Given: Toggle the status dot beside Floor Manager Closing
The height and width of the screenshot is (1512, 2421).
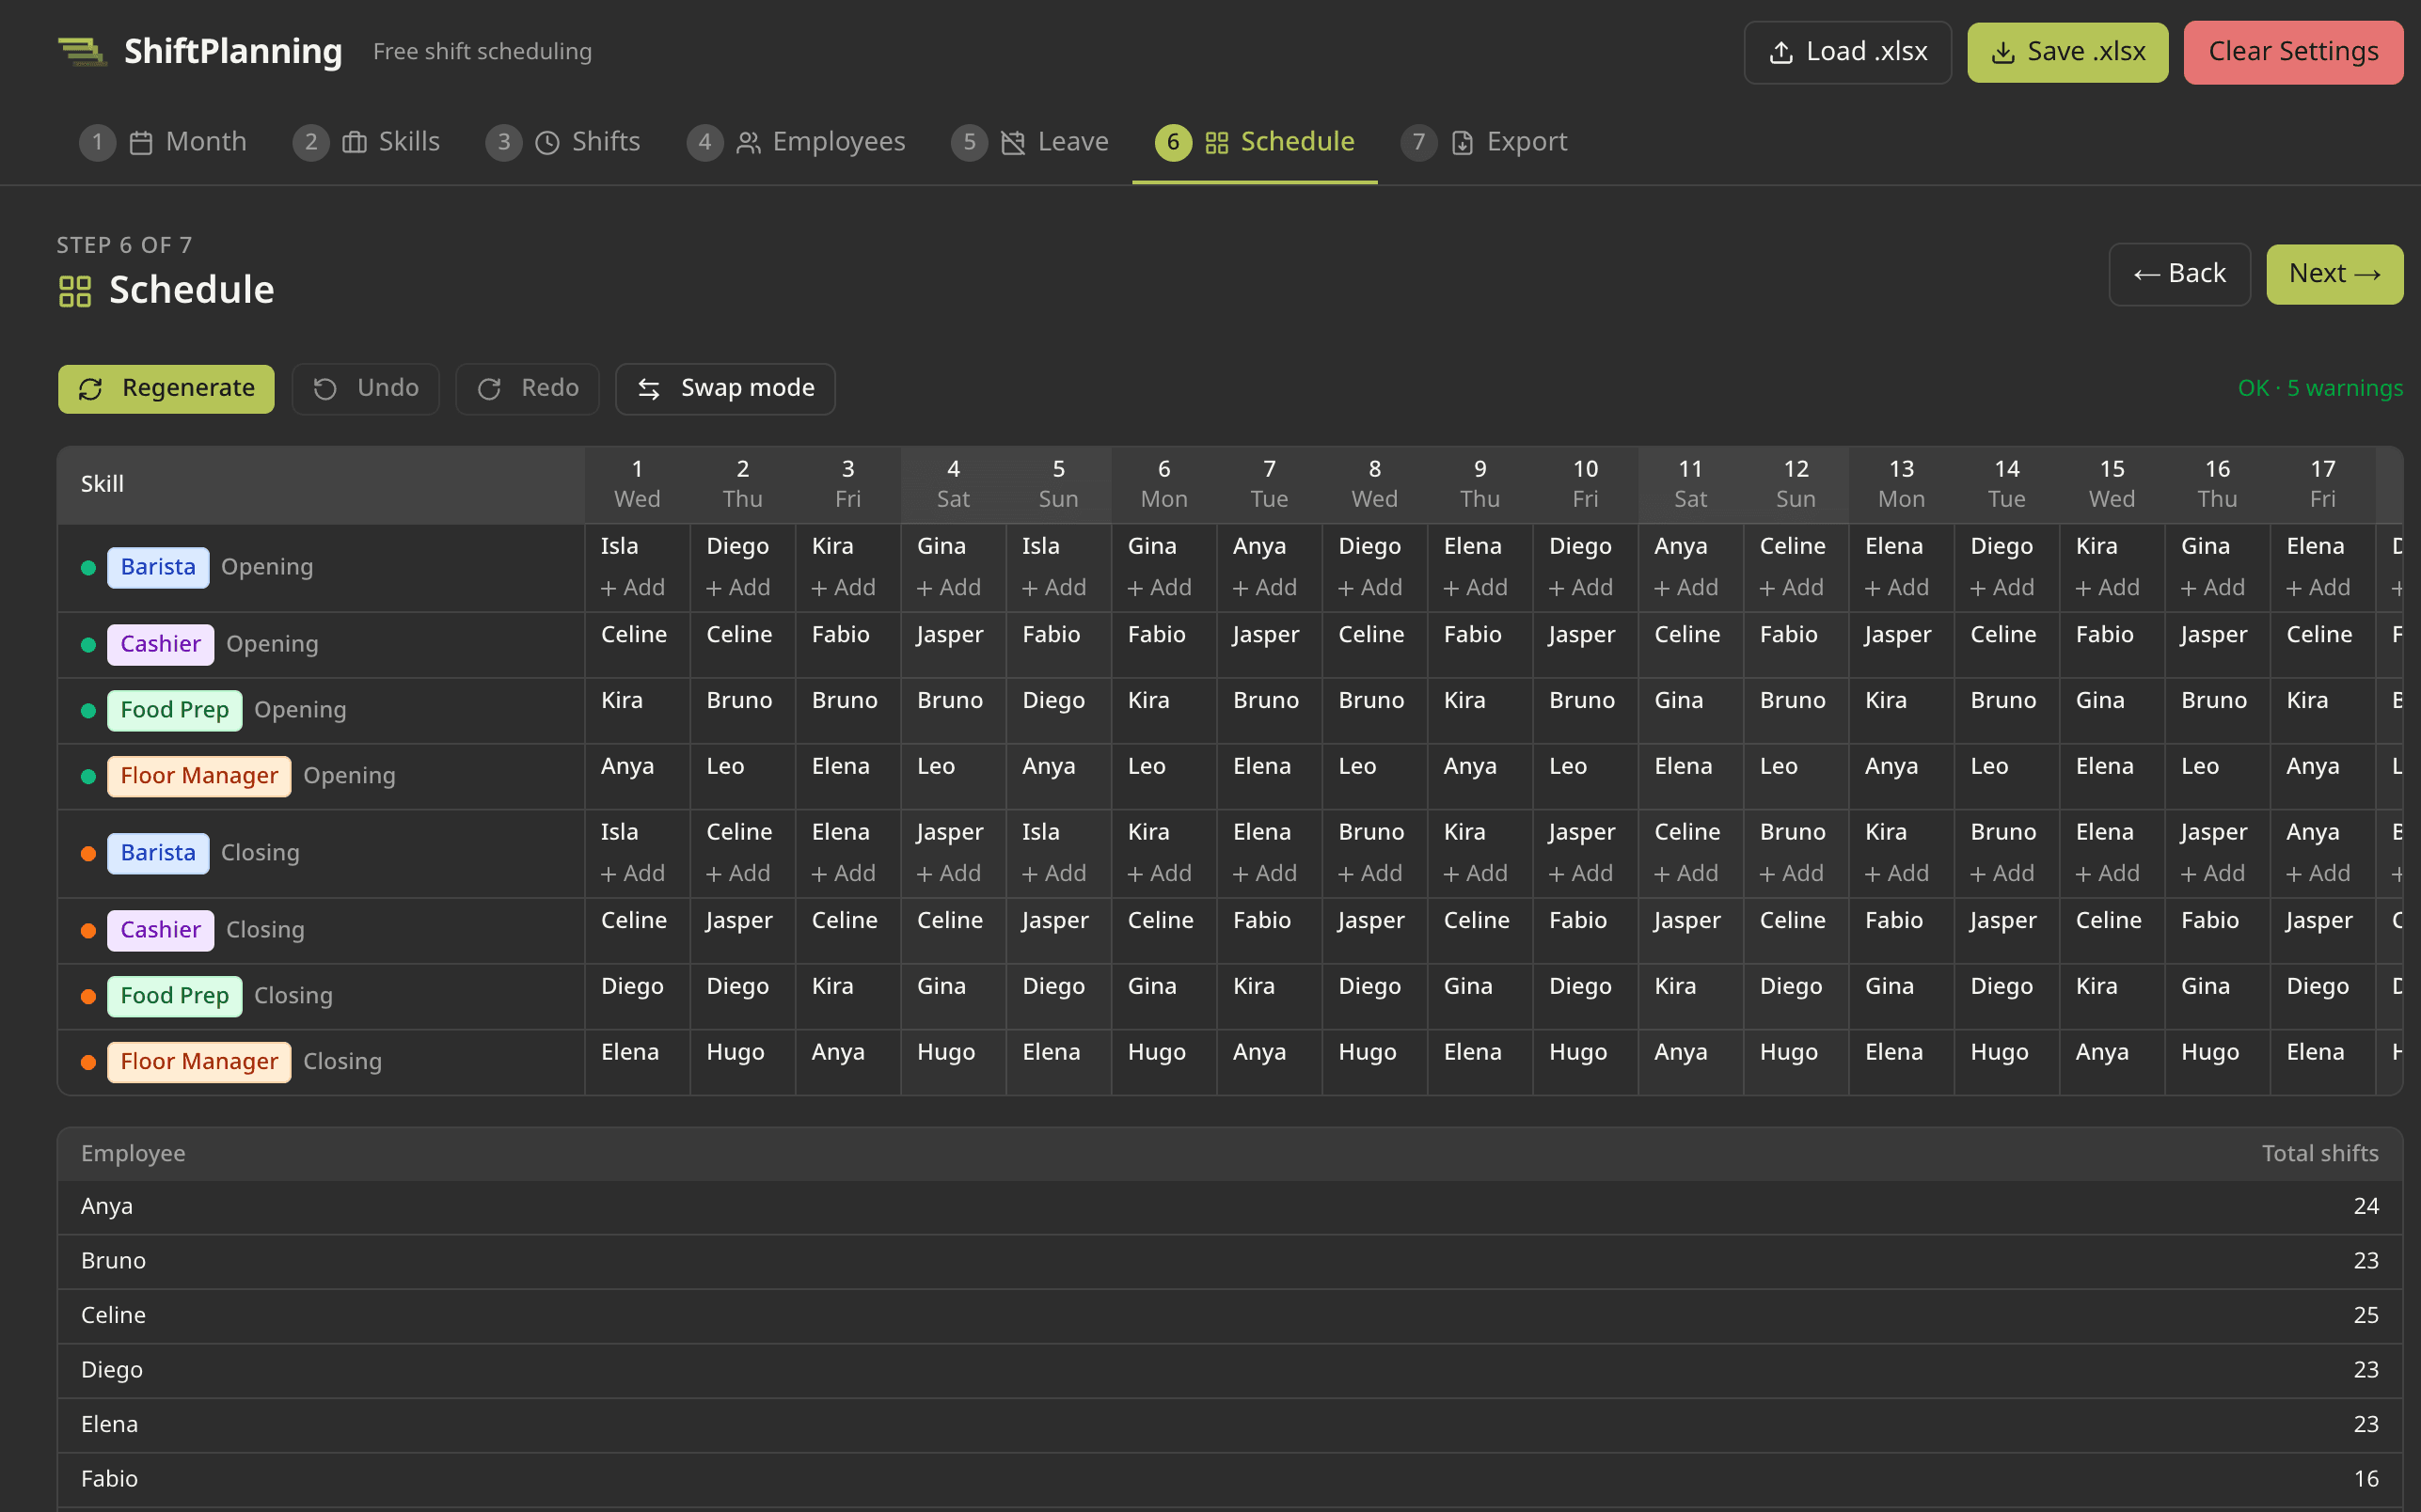Looking at the screenshot, I should point(88,1062).
